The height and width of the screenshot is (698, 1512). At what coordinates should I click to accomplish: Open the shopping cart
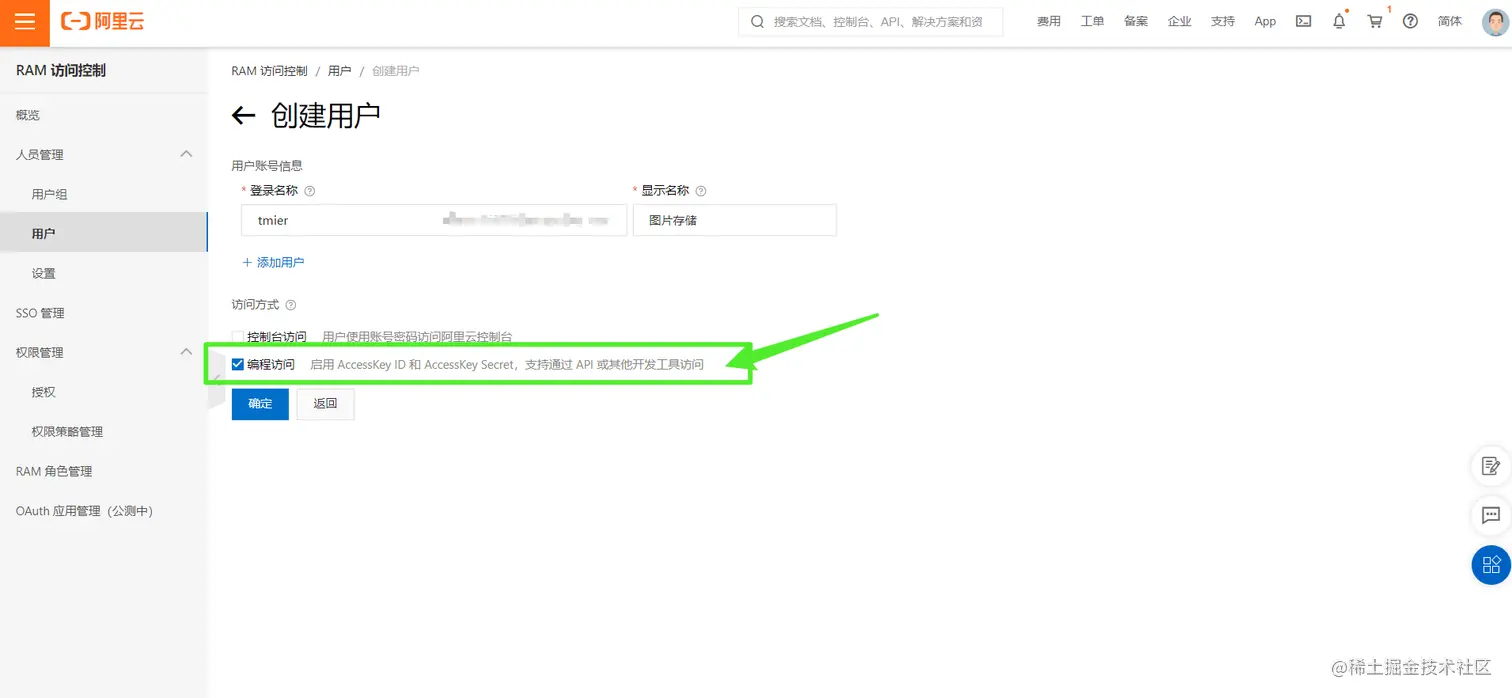(x=1375, y=21)
